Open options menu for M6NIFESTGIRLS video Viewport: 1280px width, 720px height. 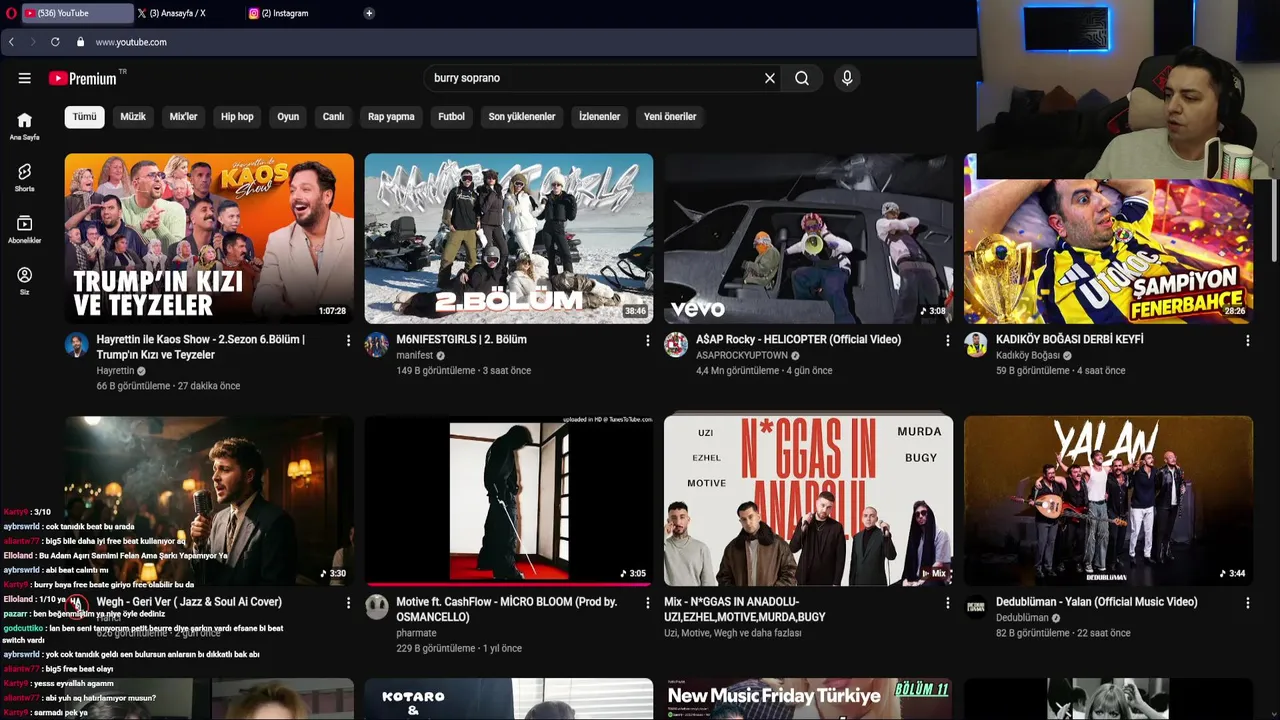(x=648, y=341)
